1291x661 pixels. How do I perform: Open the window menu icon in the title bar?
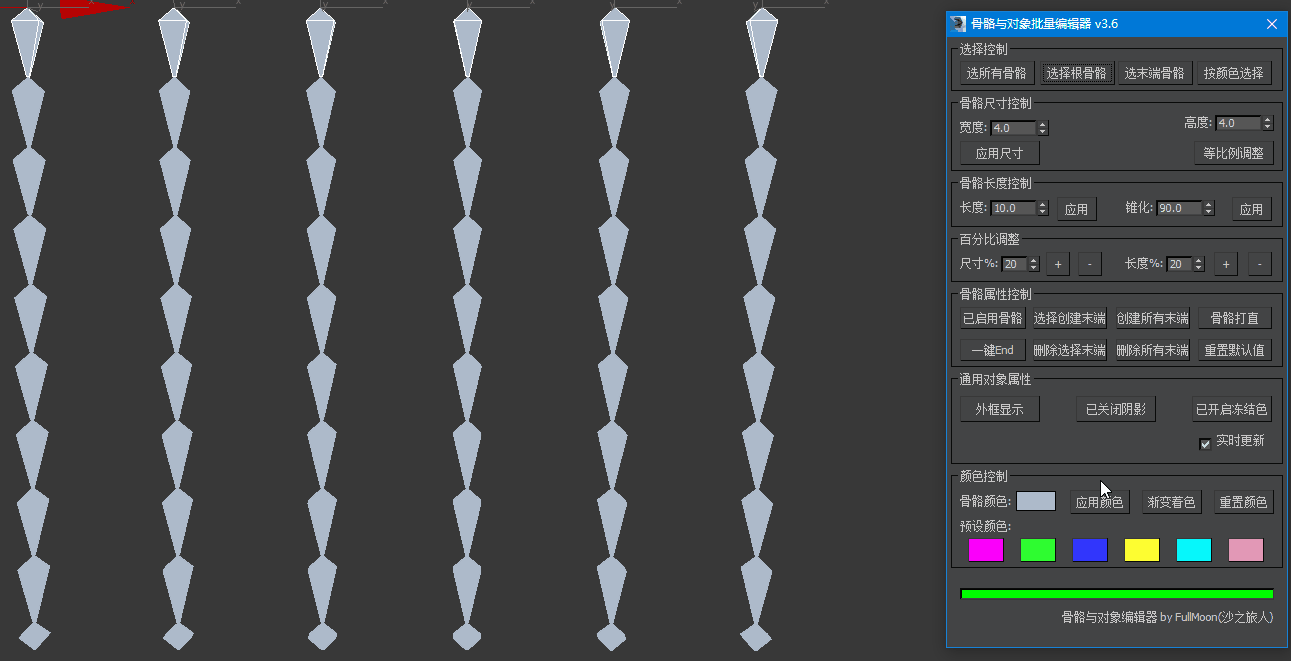[958, 24]
